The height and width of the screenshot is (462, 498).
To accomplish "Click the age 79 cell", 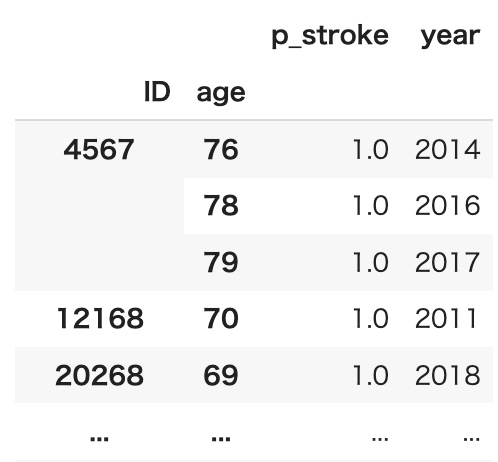I will 221,262.
